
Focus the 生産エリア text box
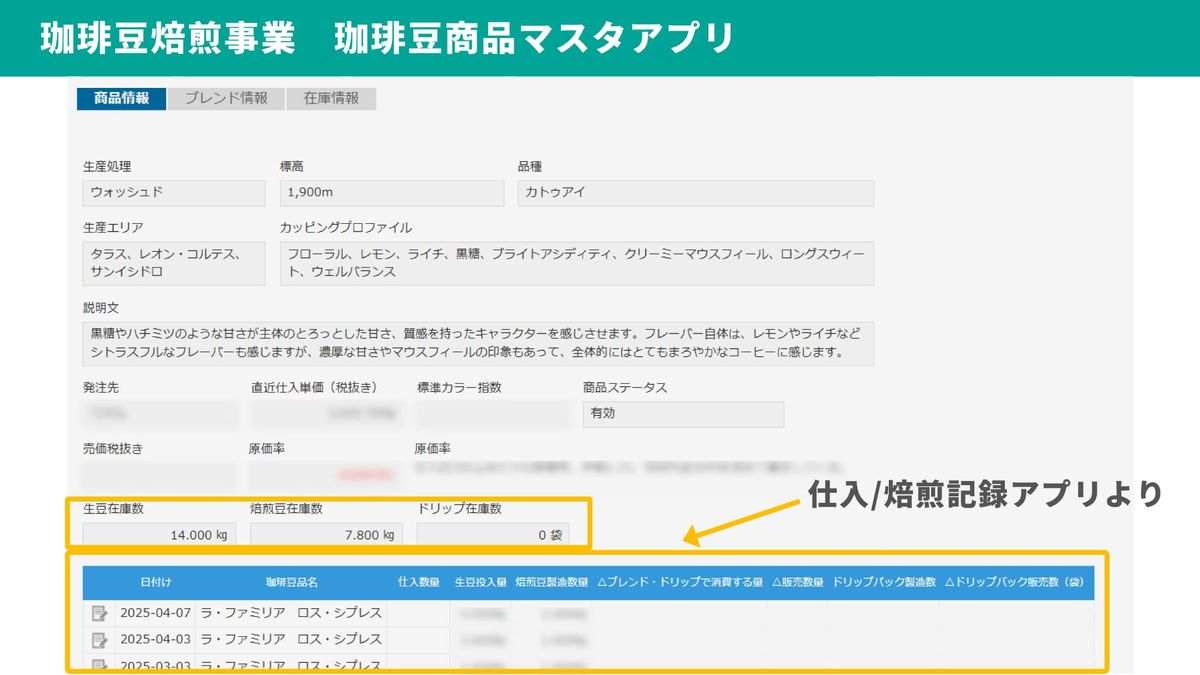174,263
